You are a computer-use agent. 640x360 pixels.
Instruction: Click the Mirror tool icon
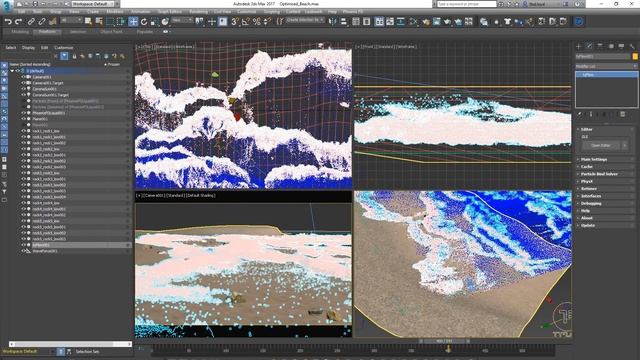(333, 22)
